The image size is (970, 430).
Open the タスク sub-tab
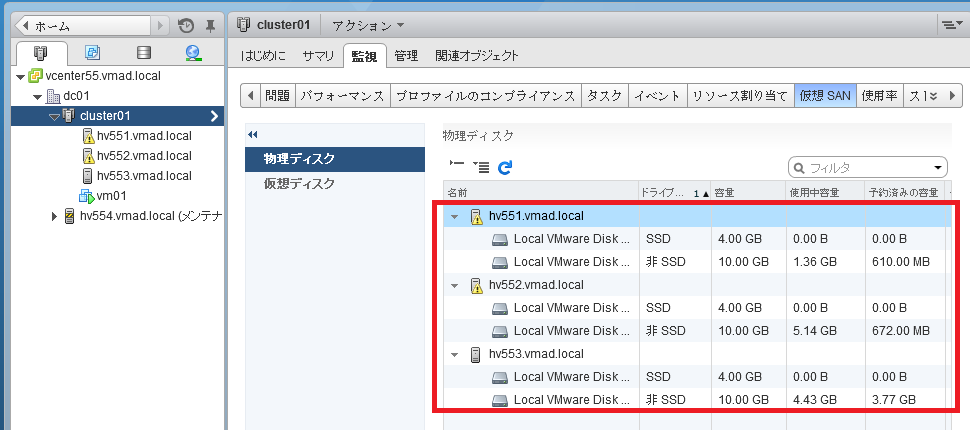pyautogui.click(x=604, y=96)
